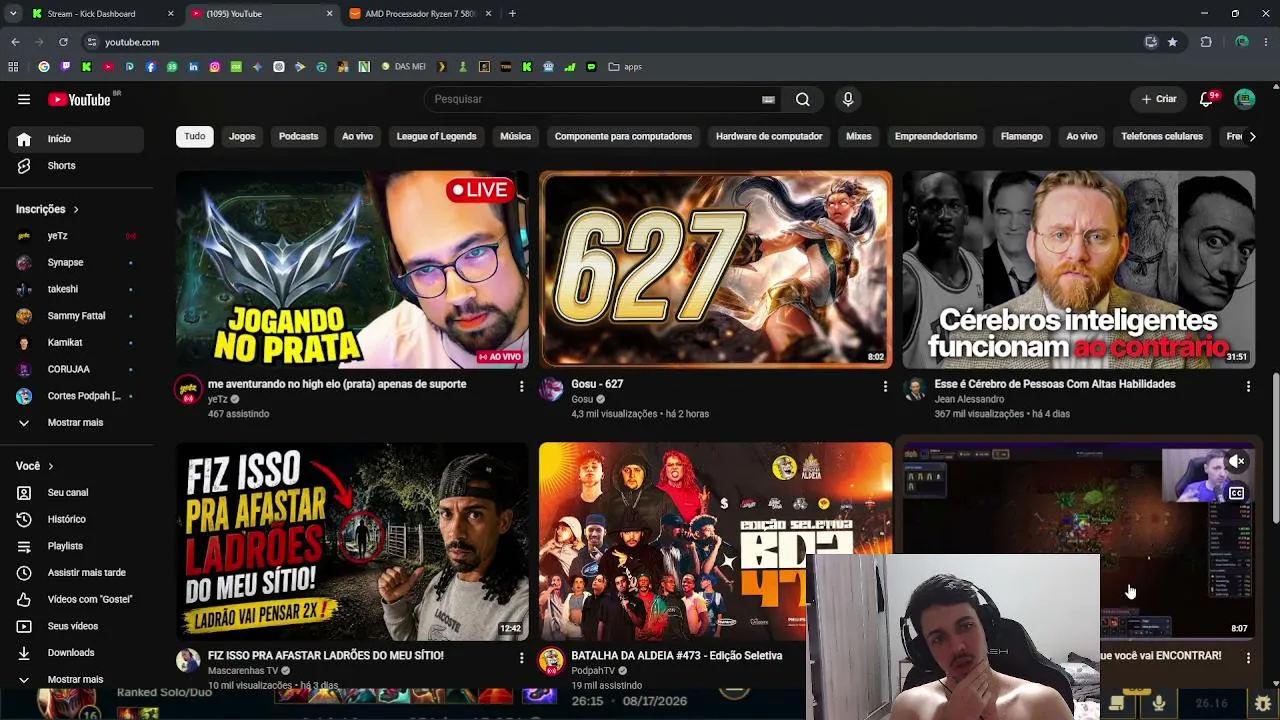Click the Criar button
Viewport: 1280px width, 720px height.
click(x=1159, y=99)
